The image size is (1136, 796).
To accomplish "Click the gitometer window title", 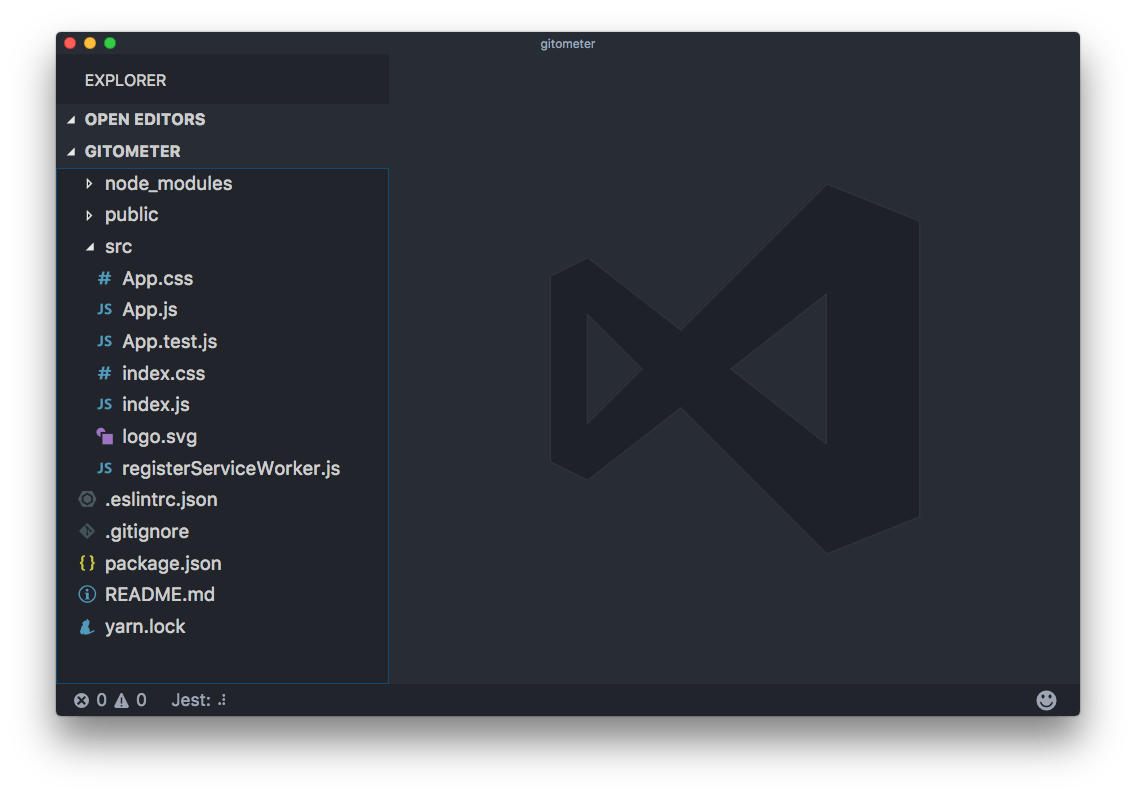I will [567, 43].
